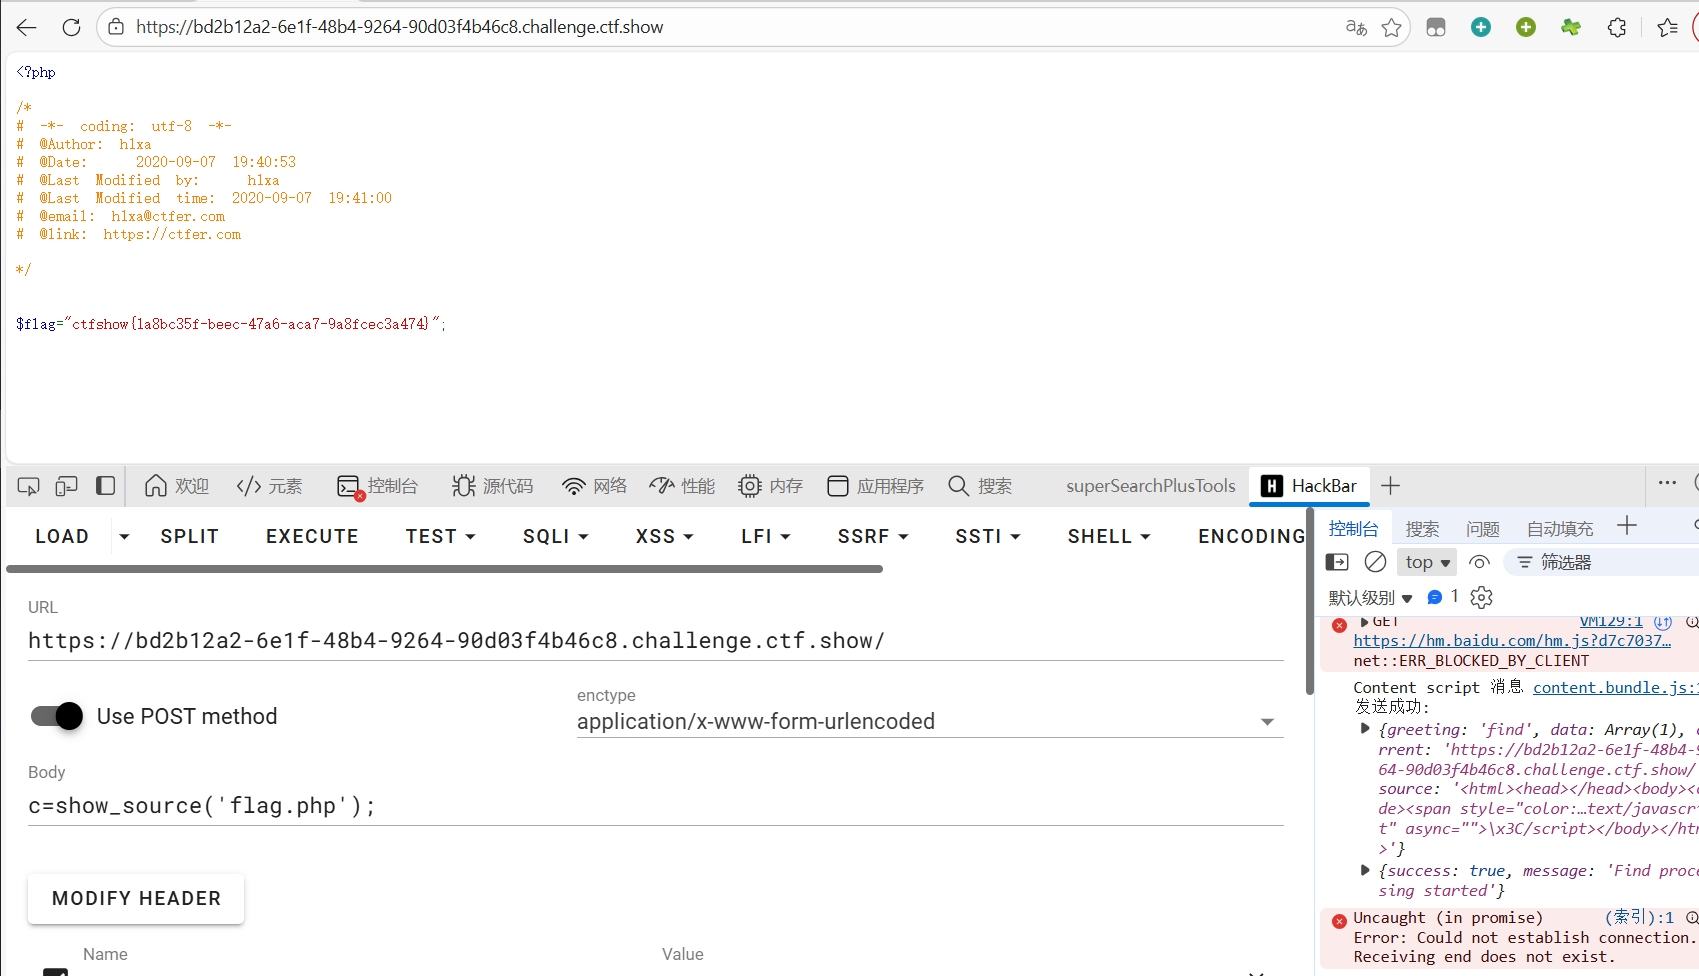Open the 源代码 sources tab
Screen dimensions: 1699x976
pyautogui.click(x=492, y=486)
